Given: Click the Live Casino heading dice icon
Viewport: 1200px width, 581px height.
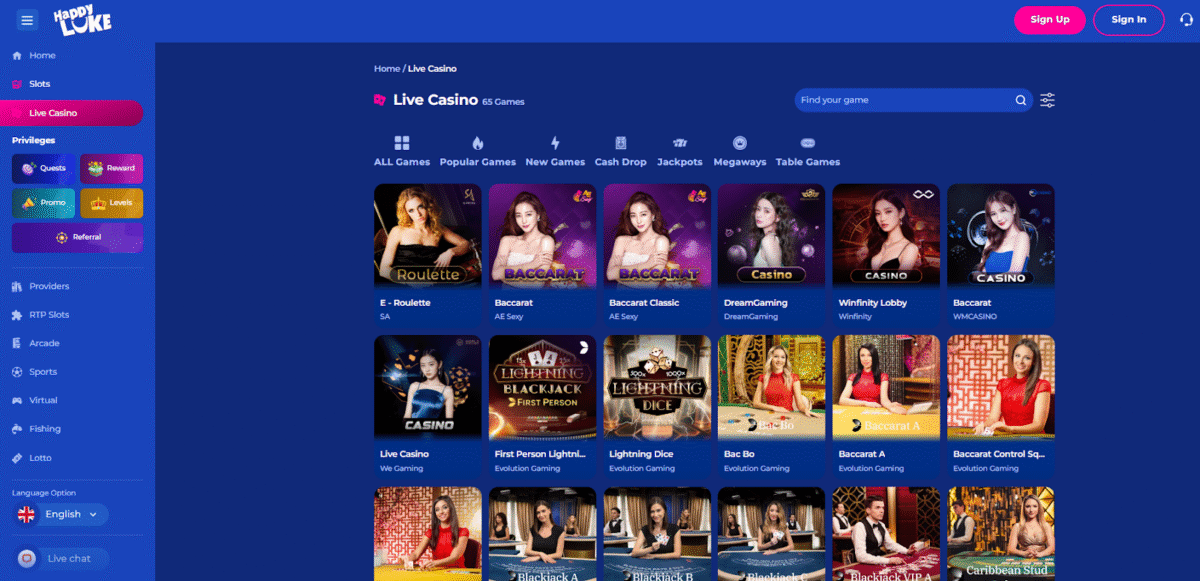Looking at the screenshot, I should (x=380, y=100).
